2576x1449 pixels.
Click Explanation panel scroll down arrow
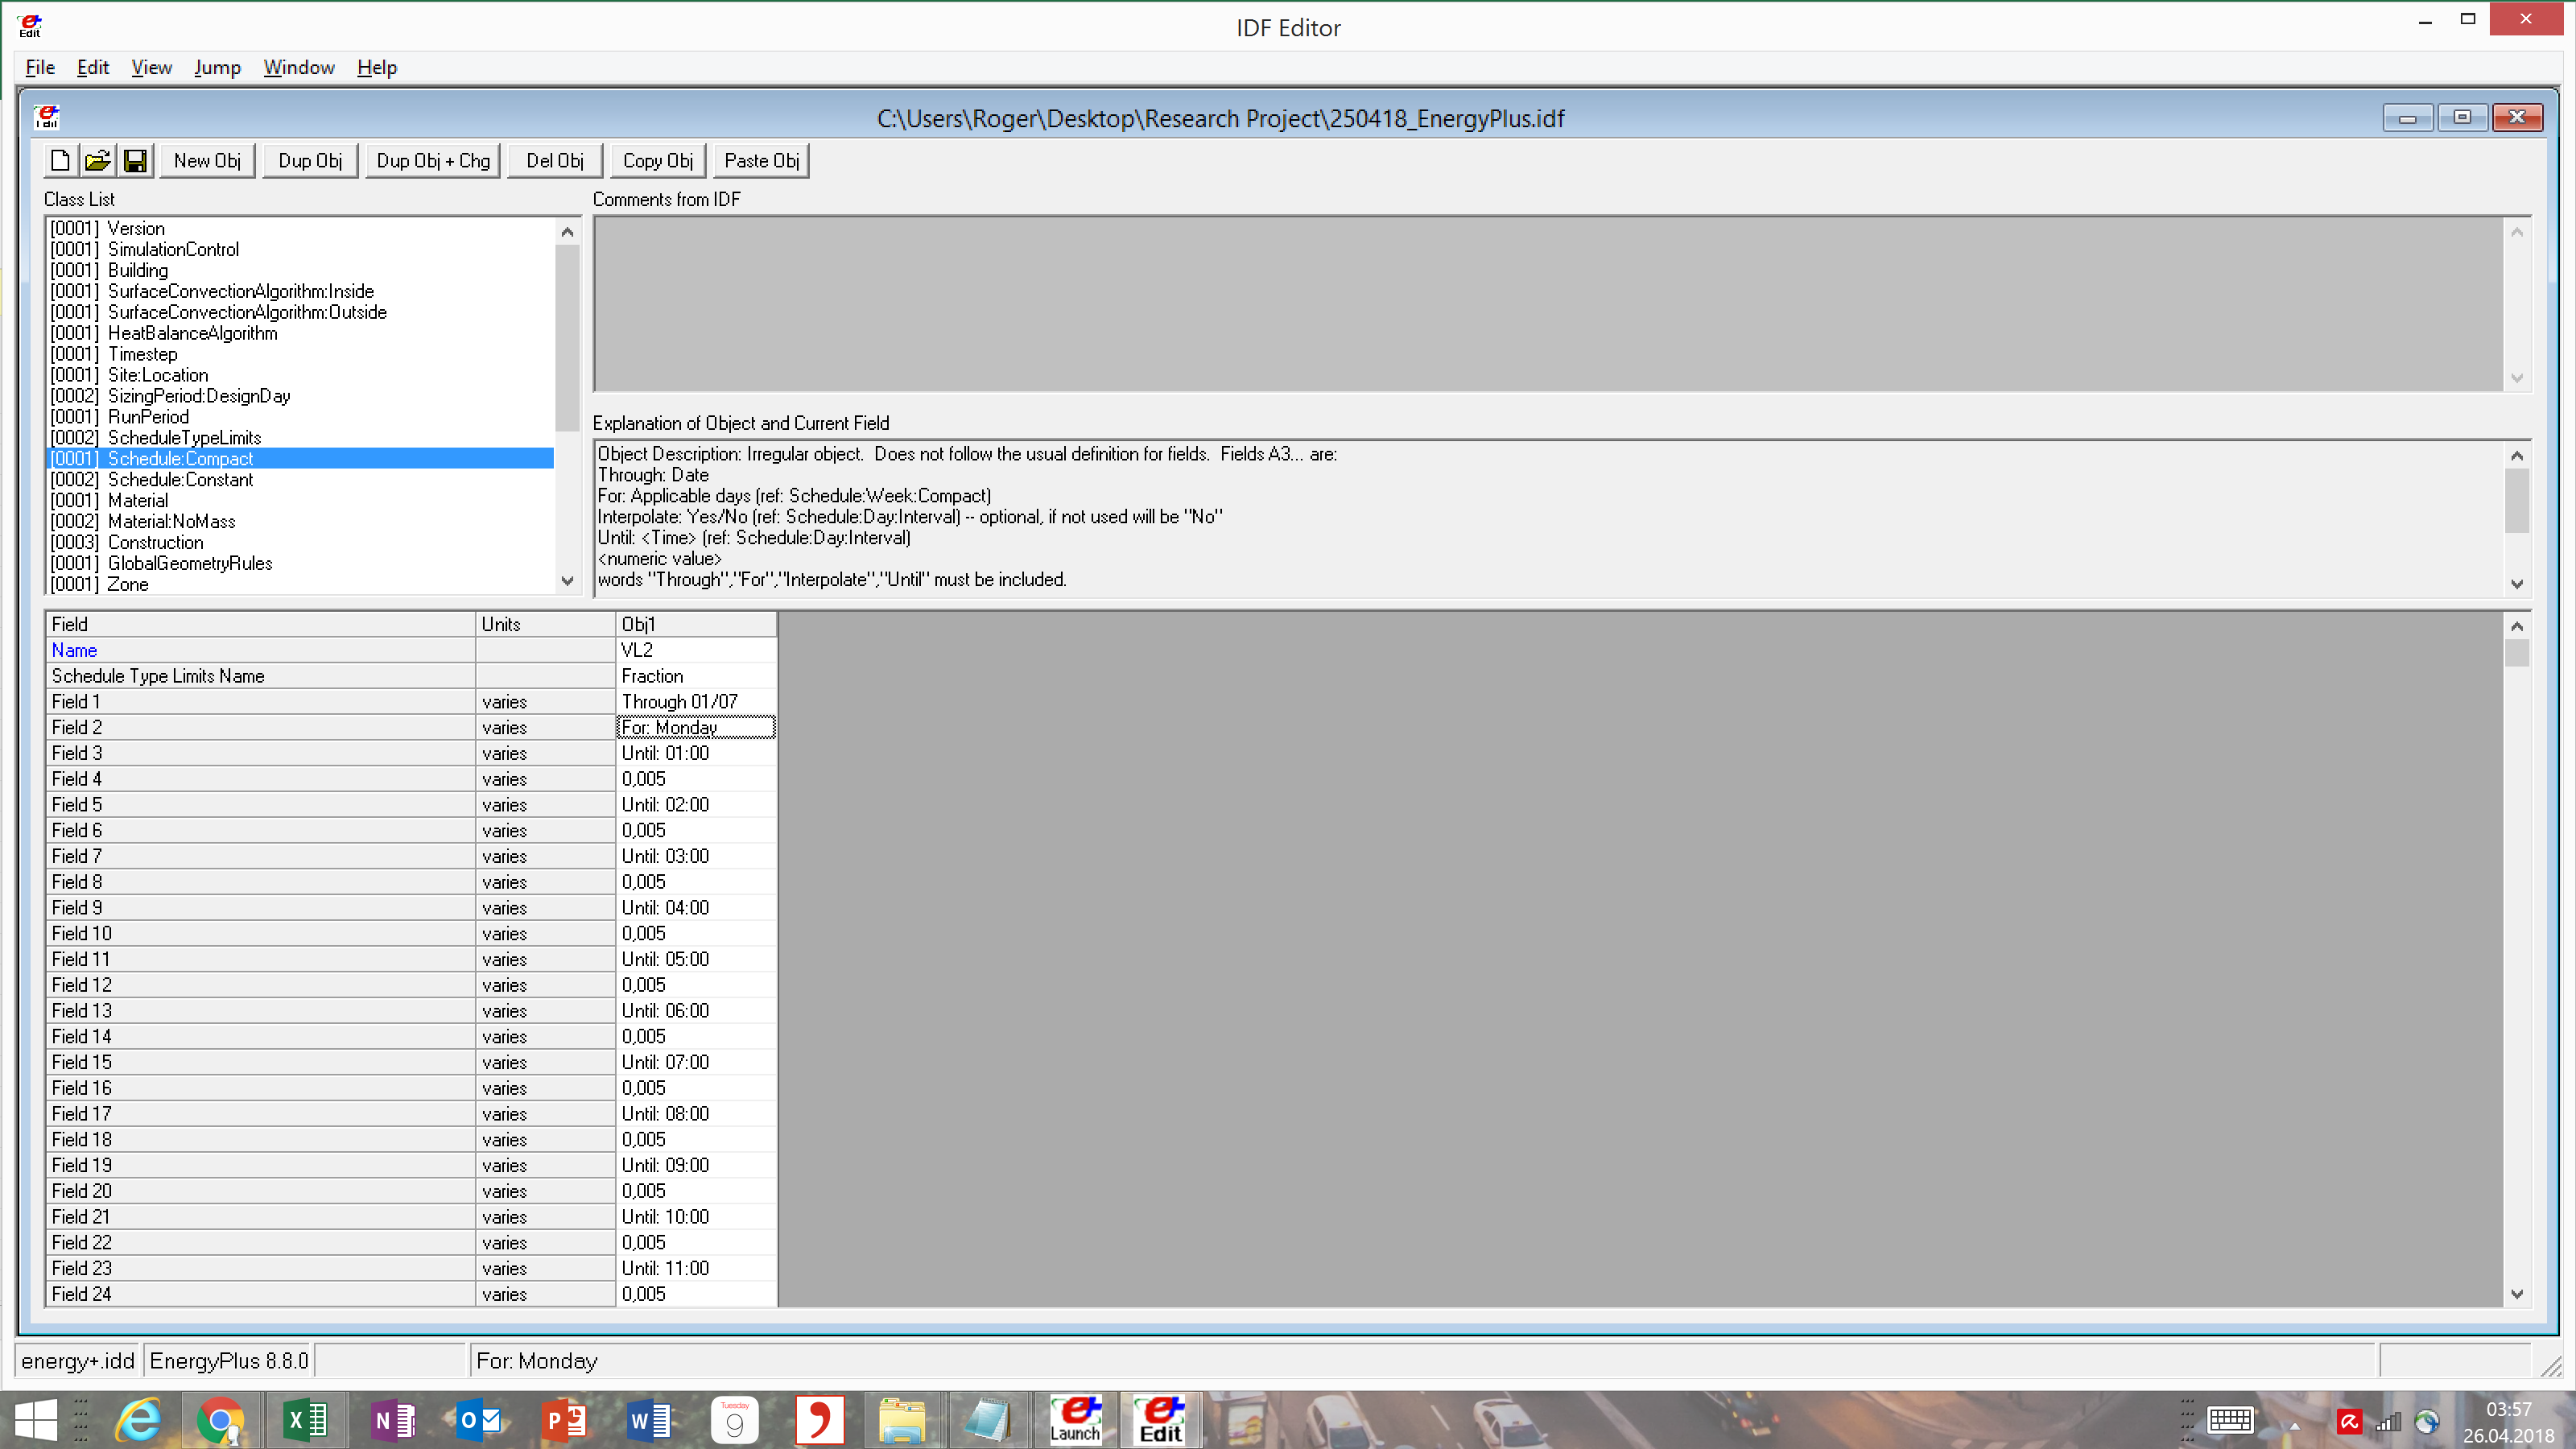coord(2517,584)
